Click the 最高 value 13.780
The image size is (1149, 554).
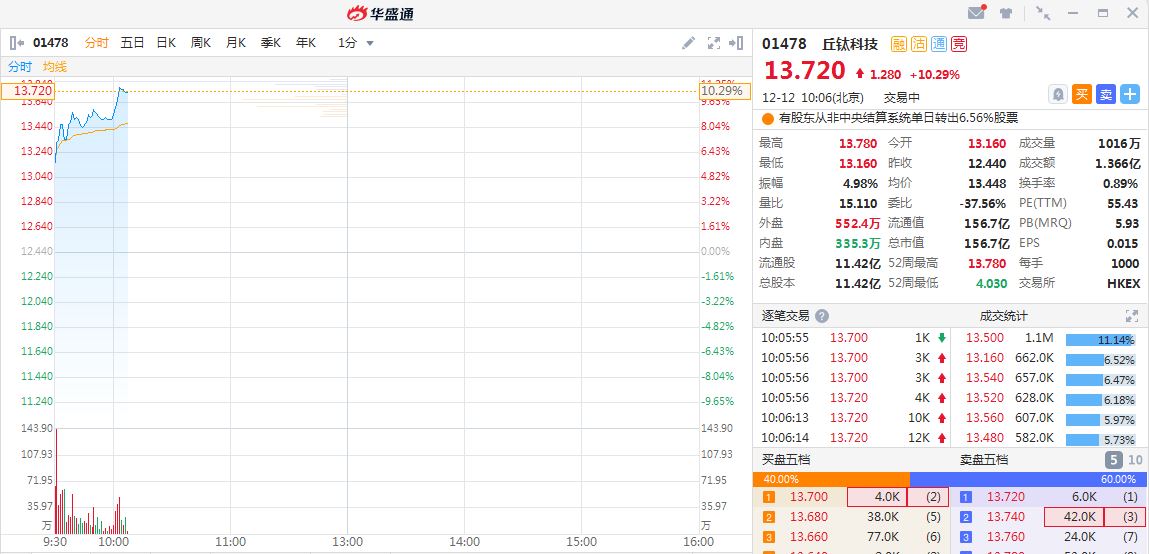[x=857, y=143]
